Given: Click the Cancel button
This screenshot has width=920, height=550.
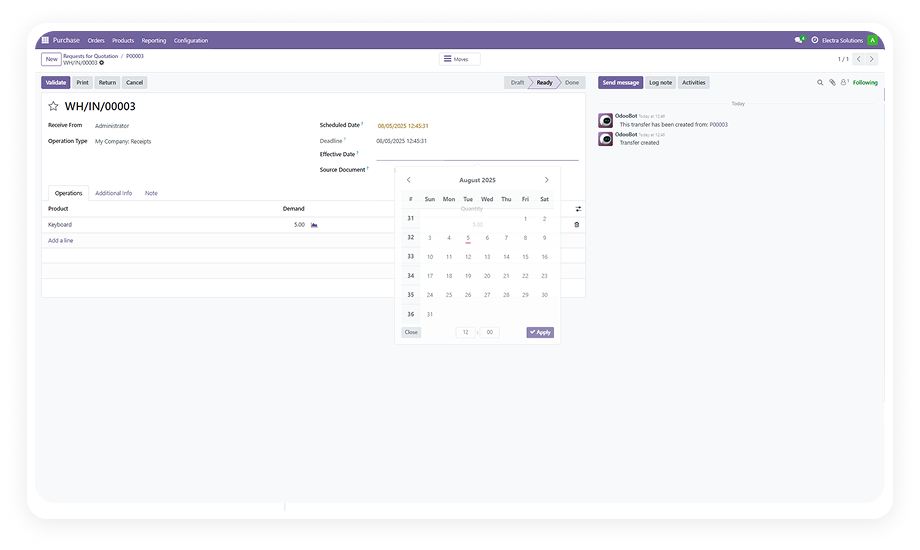Looking at the screenshot, I should point(134,83).
